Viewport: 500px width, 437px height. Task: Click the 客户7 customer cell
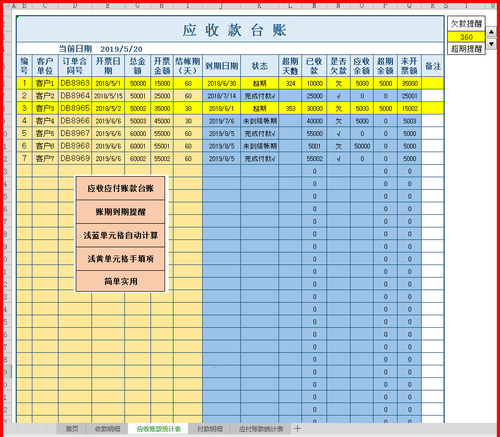pos(45,158)
